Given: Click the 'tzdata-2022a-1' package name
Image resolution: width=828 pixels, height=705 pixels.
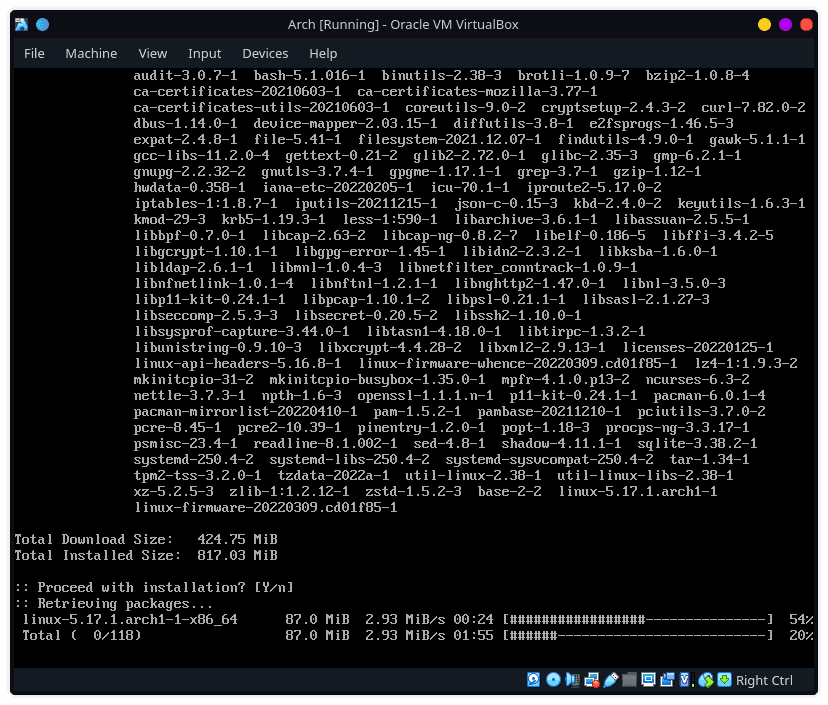Looking at the screenshot, I should 334,475.
